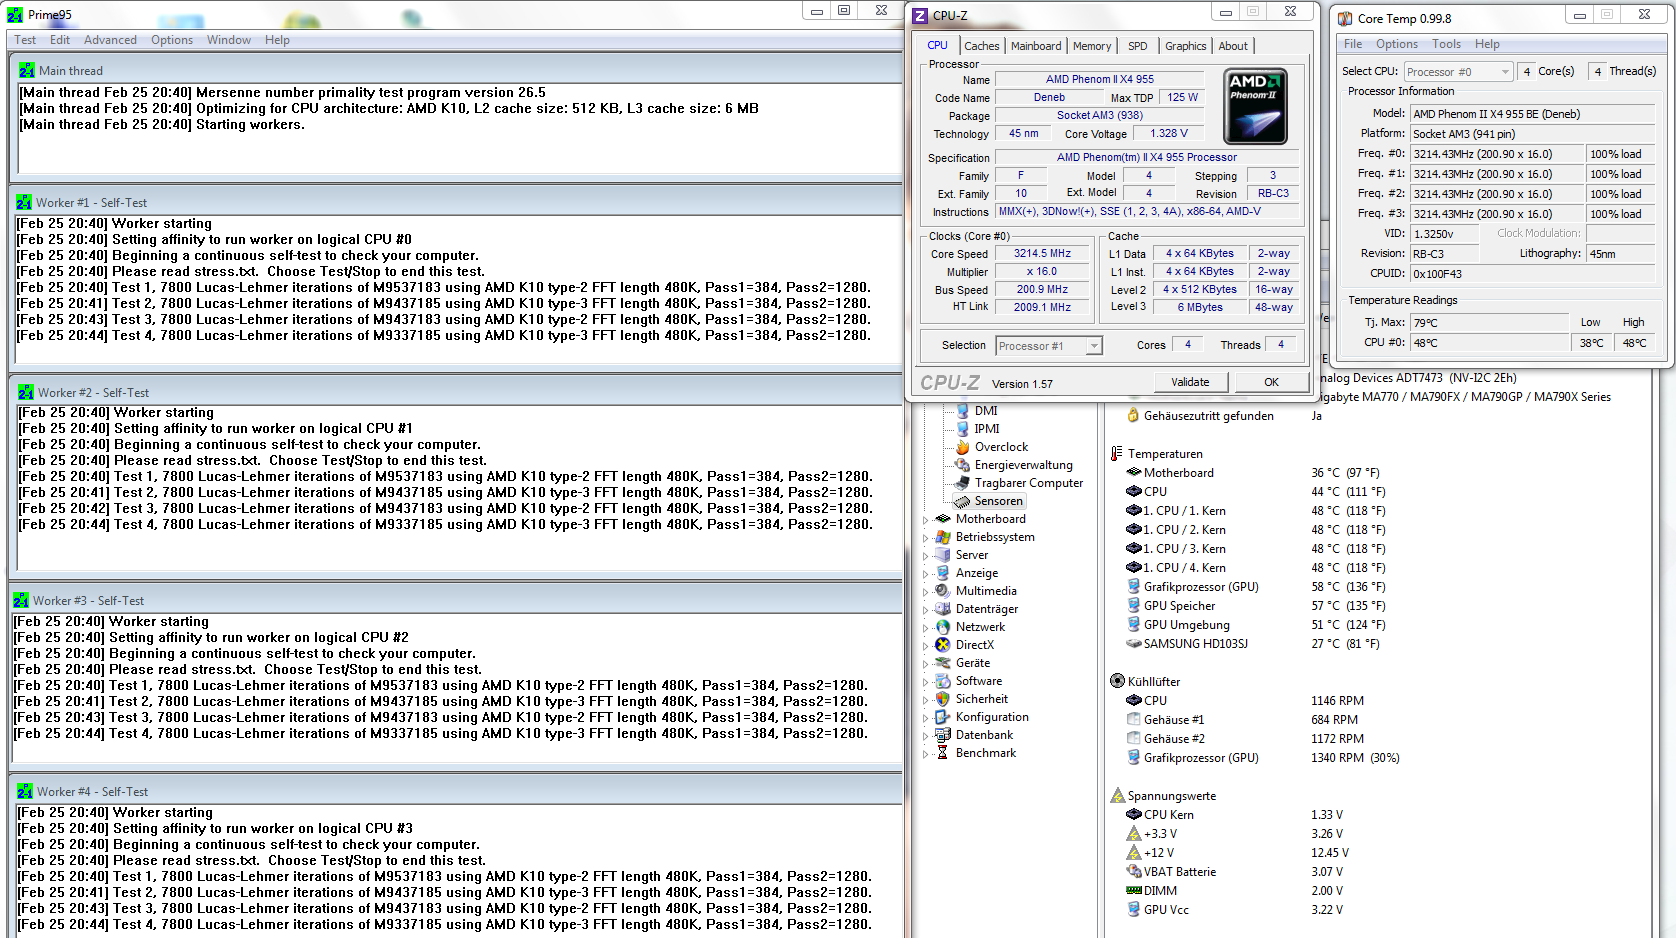Screen dimensions: 1676x938
Task: Switch to the Memory tab in CPU-Z
Action: [1092, 46]
